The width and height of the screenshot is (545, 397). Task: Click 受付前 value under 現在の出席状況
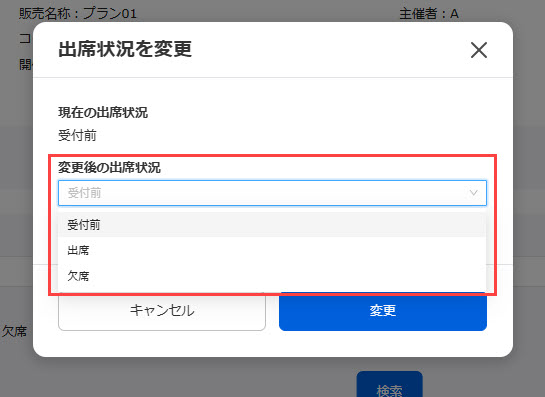tap(77, 135)
